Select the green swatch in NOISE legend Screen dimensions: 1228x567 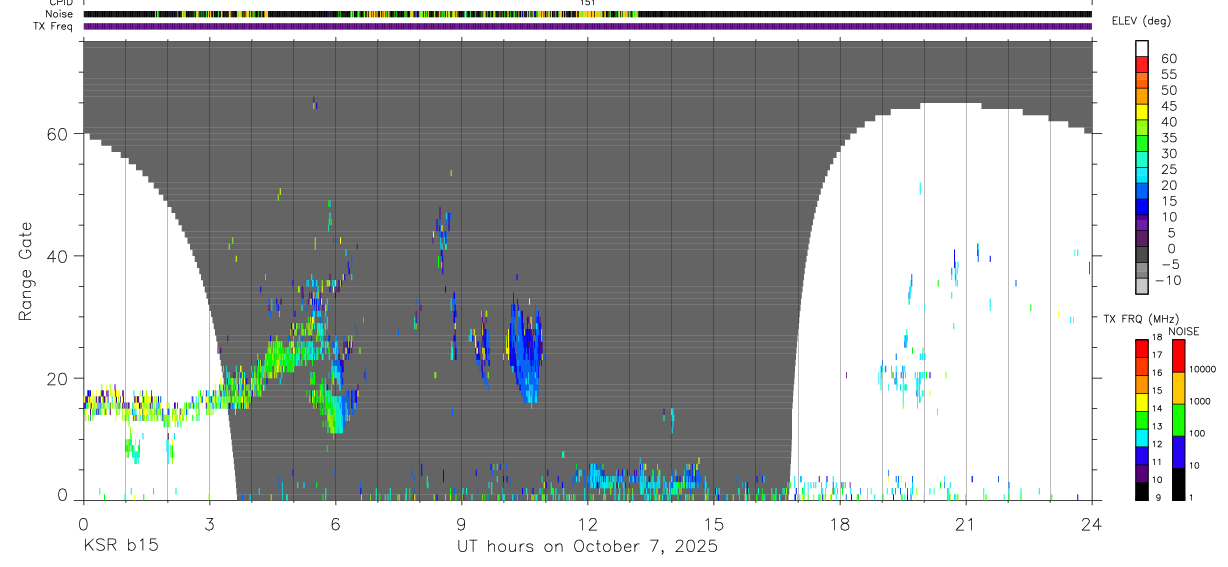[x=1178, y=420]
